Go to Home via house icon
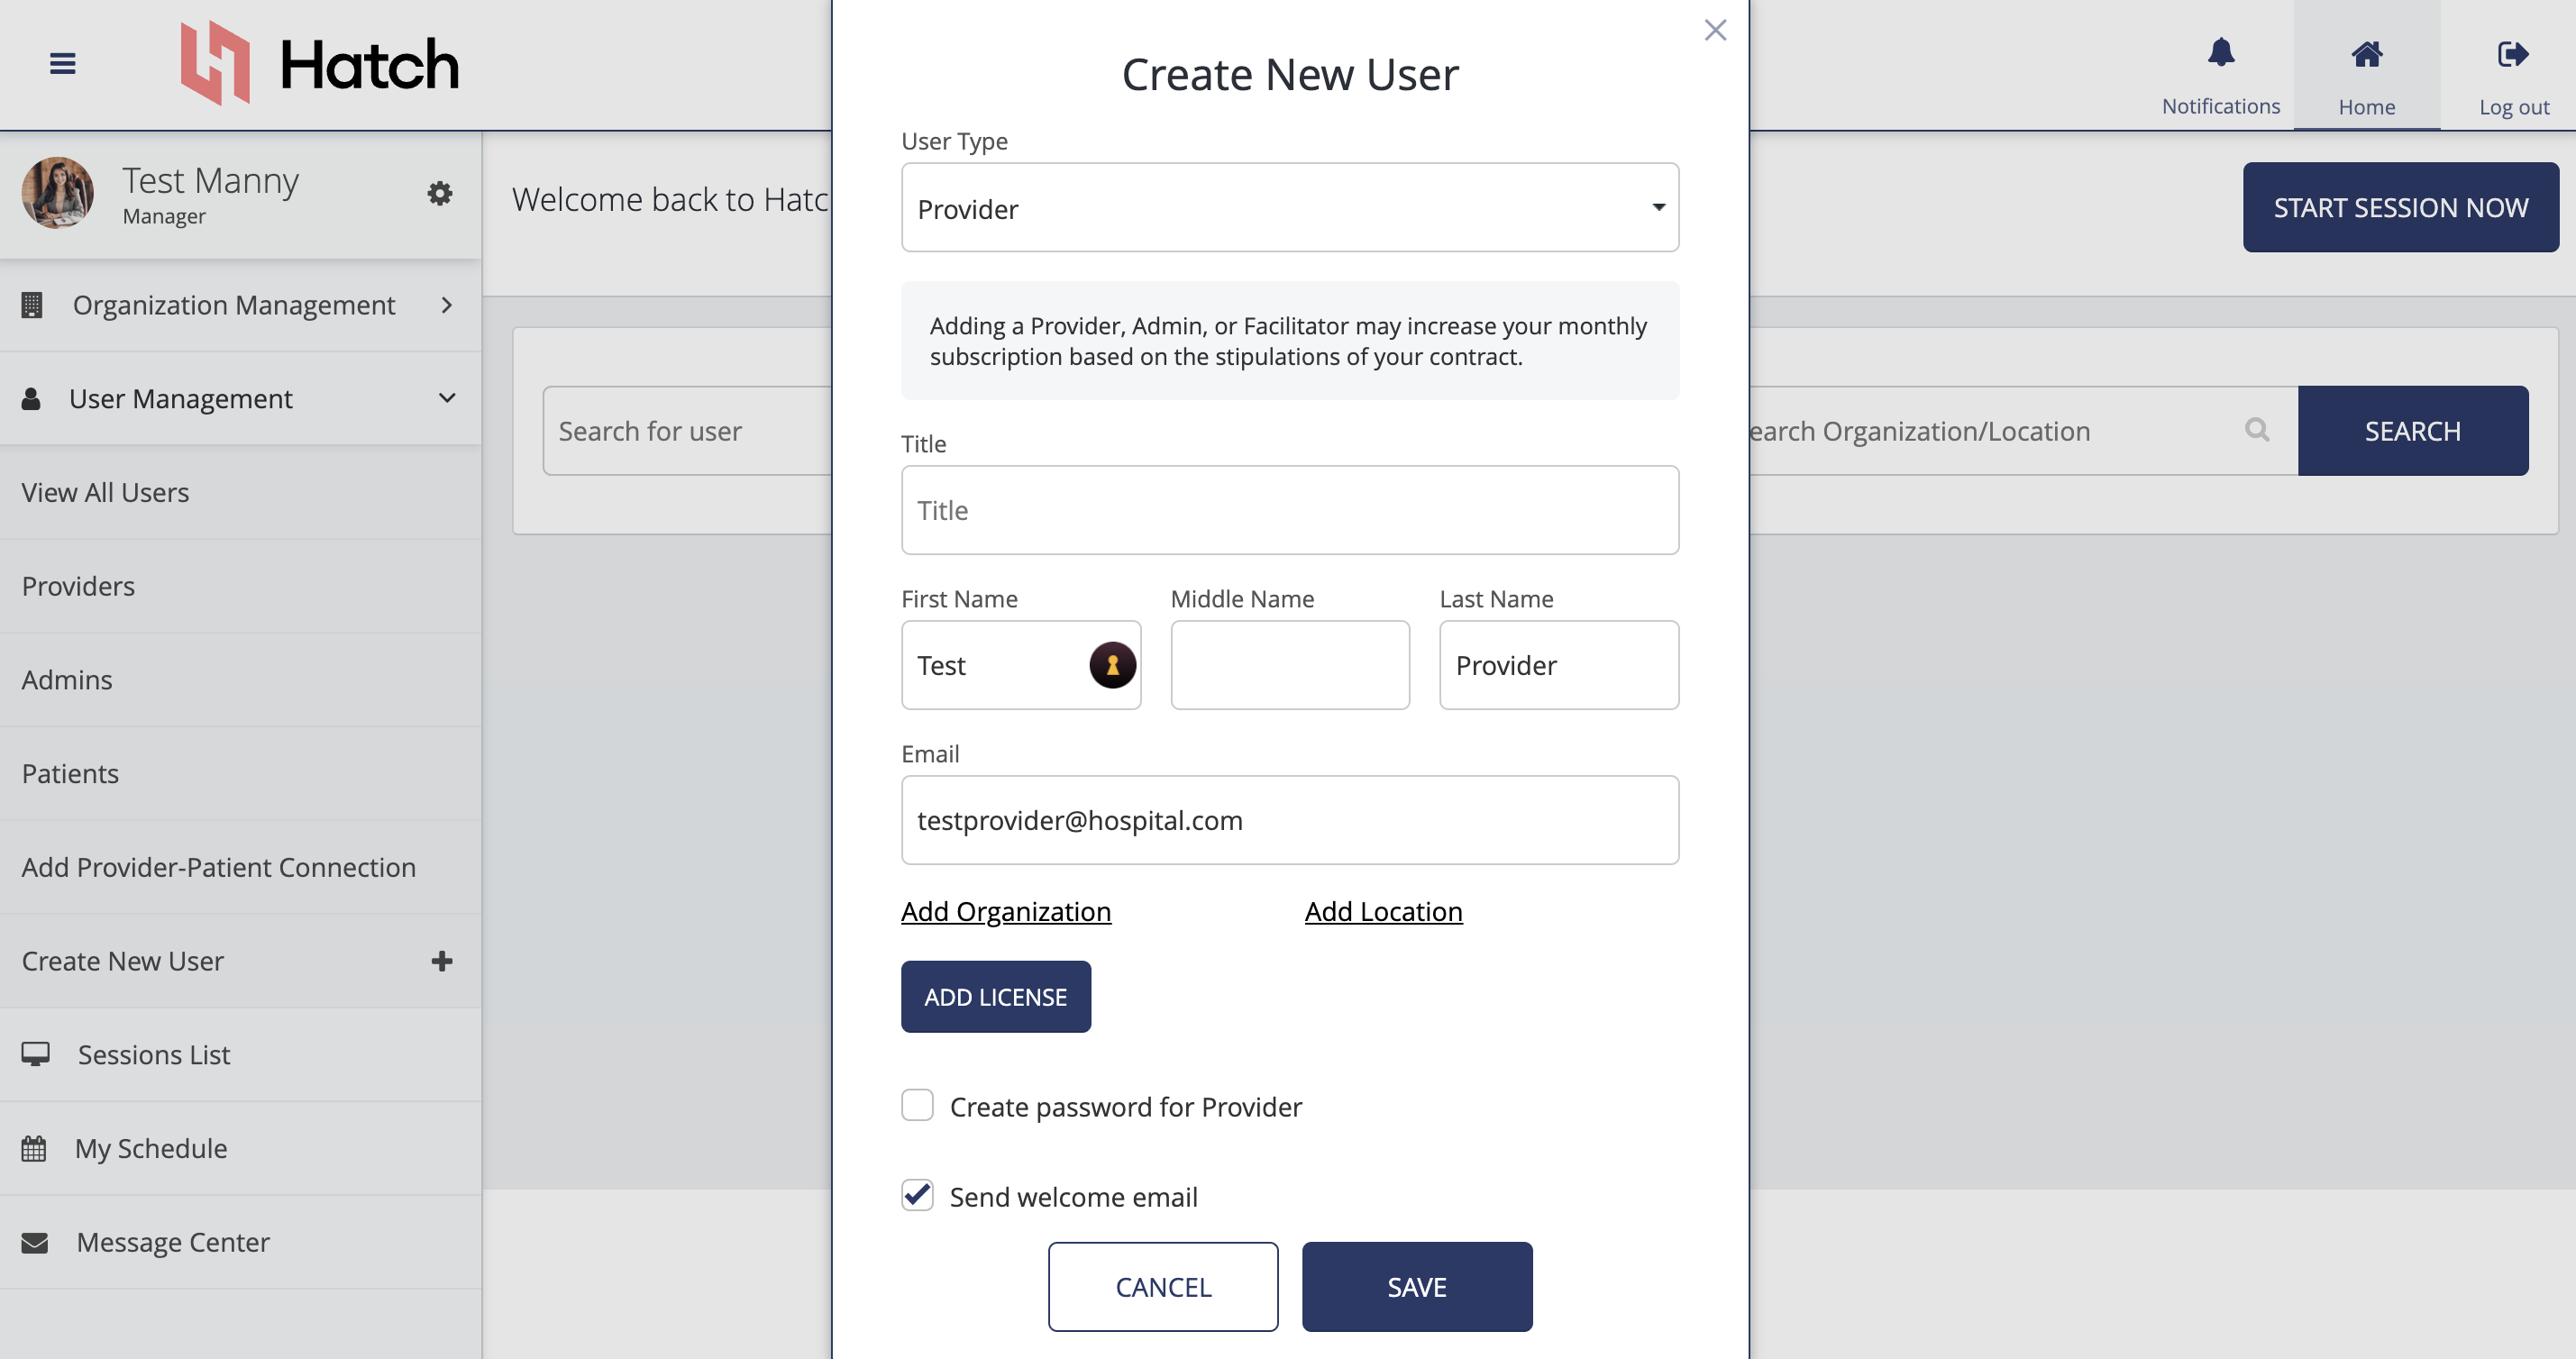Screen dimensions: 2576x1359 (x=2366, y=54)
